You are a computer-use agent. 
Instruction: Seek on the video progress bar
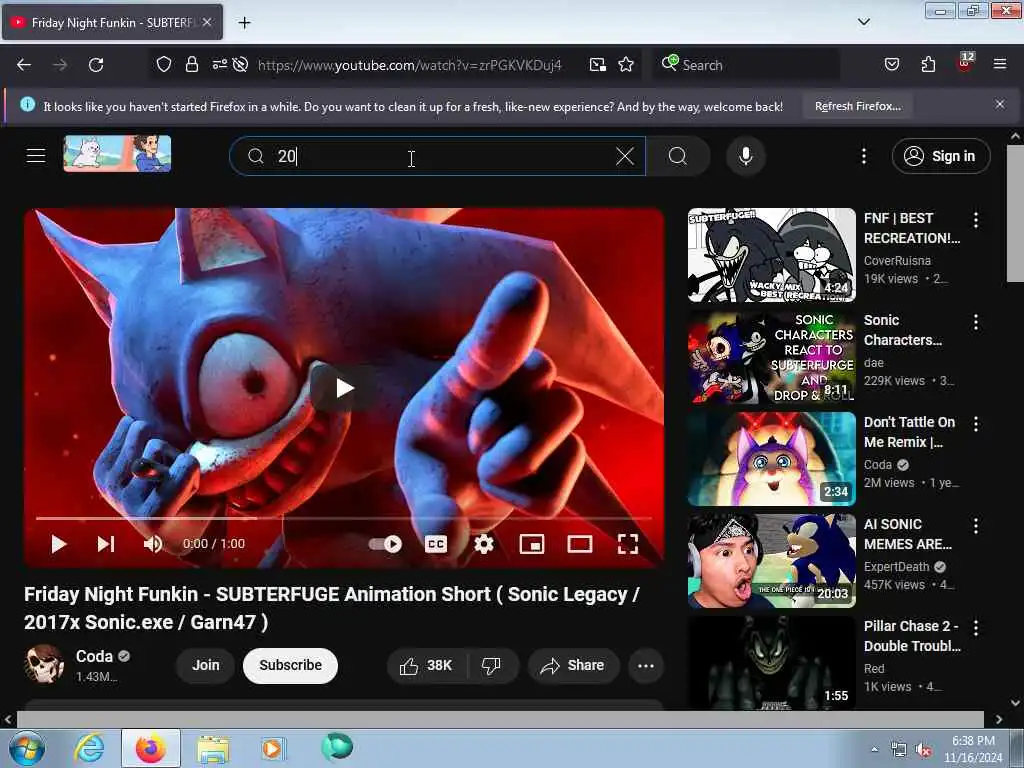pos(344,518)
